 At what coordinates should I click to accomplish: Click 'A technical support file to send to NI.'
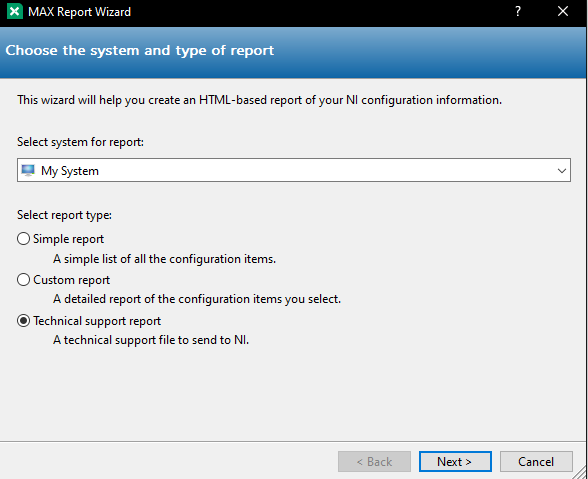[x=151, y=340]
